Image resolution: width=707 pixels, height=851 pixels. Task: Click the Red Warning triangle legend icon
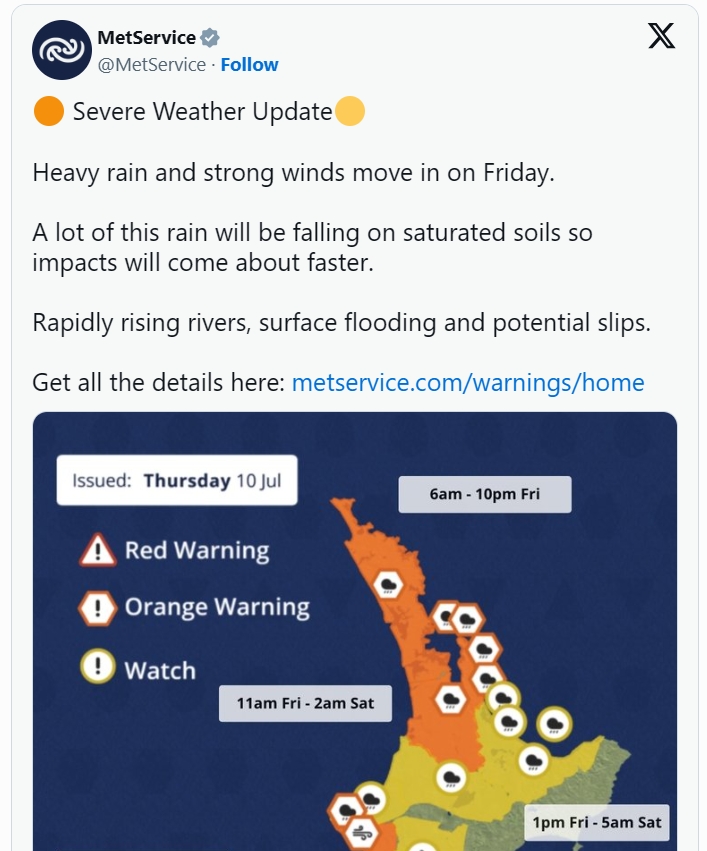click(98, 550)
